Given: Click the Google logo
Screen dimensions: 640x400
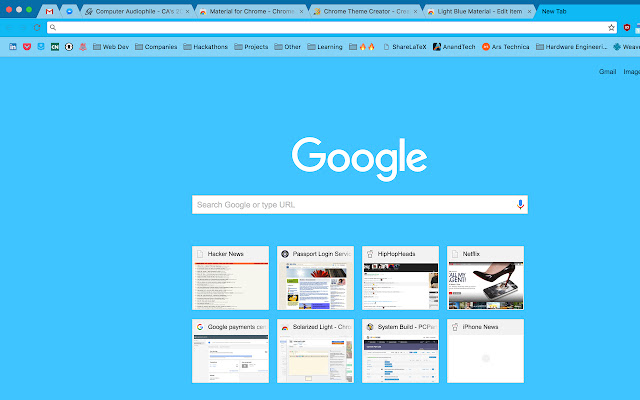Looking at the screenshot, I should coord(359,159).
